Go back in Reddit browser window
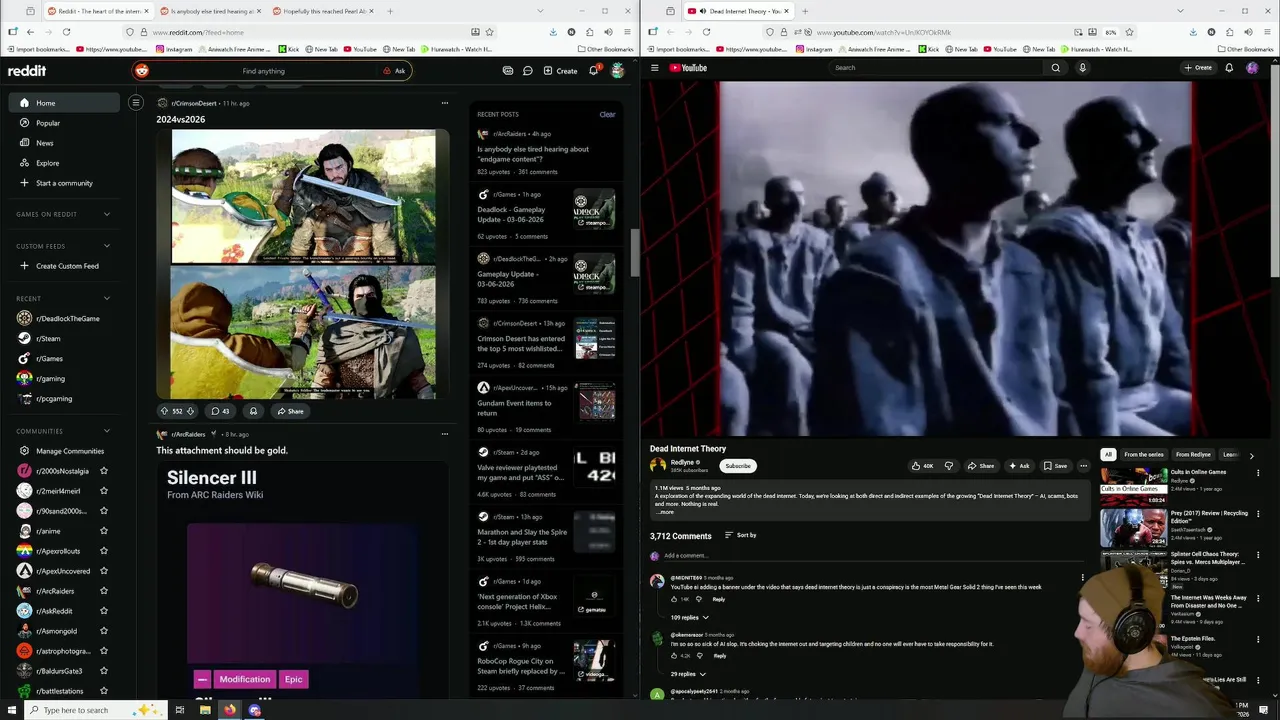1280x720 pixels. (30, 32)
